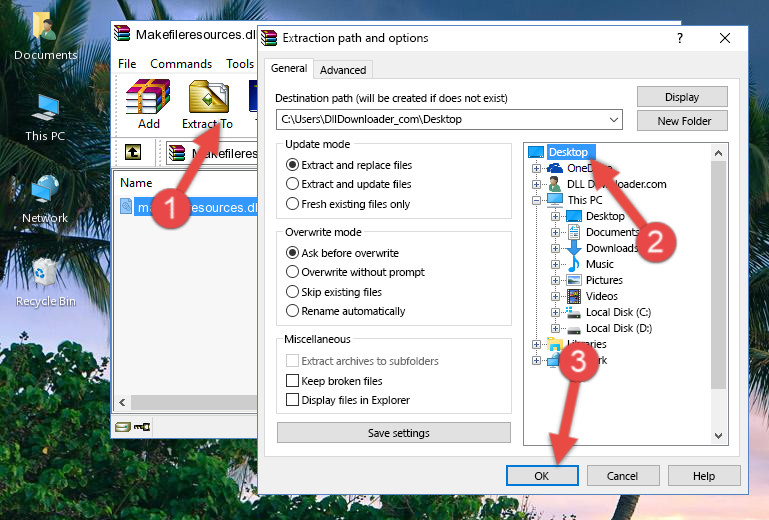The image size is (769, 520).
Task: Expand the Videos tree node
Action: pos(555,296)
